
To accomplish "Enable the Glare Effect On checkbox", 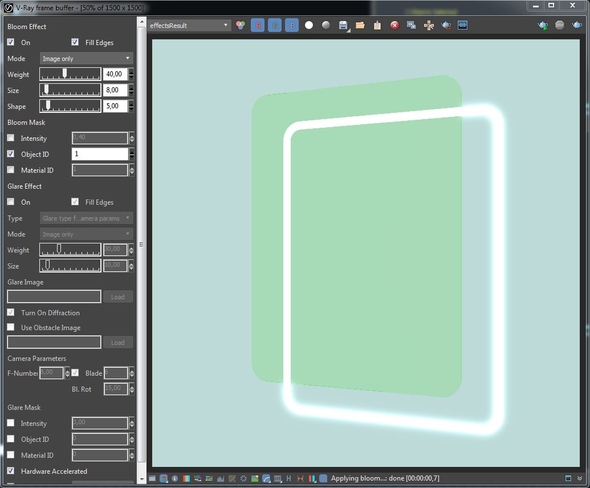I will [x=11, y=202].
